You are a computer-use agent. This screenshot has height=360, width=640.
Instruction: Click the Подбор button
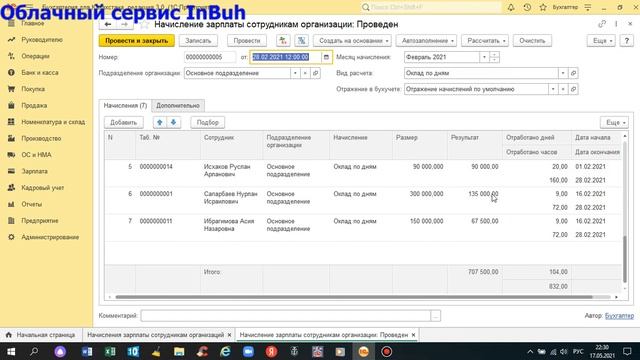tap(208, 122)
